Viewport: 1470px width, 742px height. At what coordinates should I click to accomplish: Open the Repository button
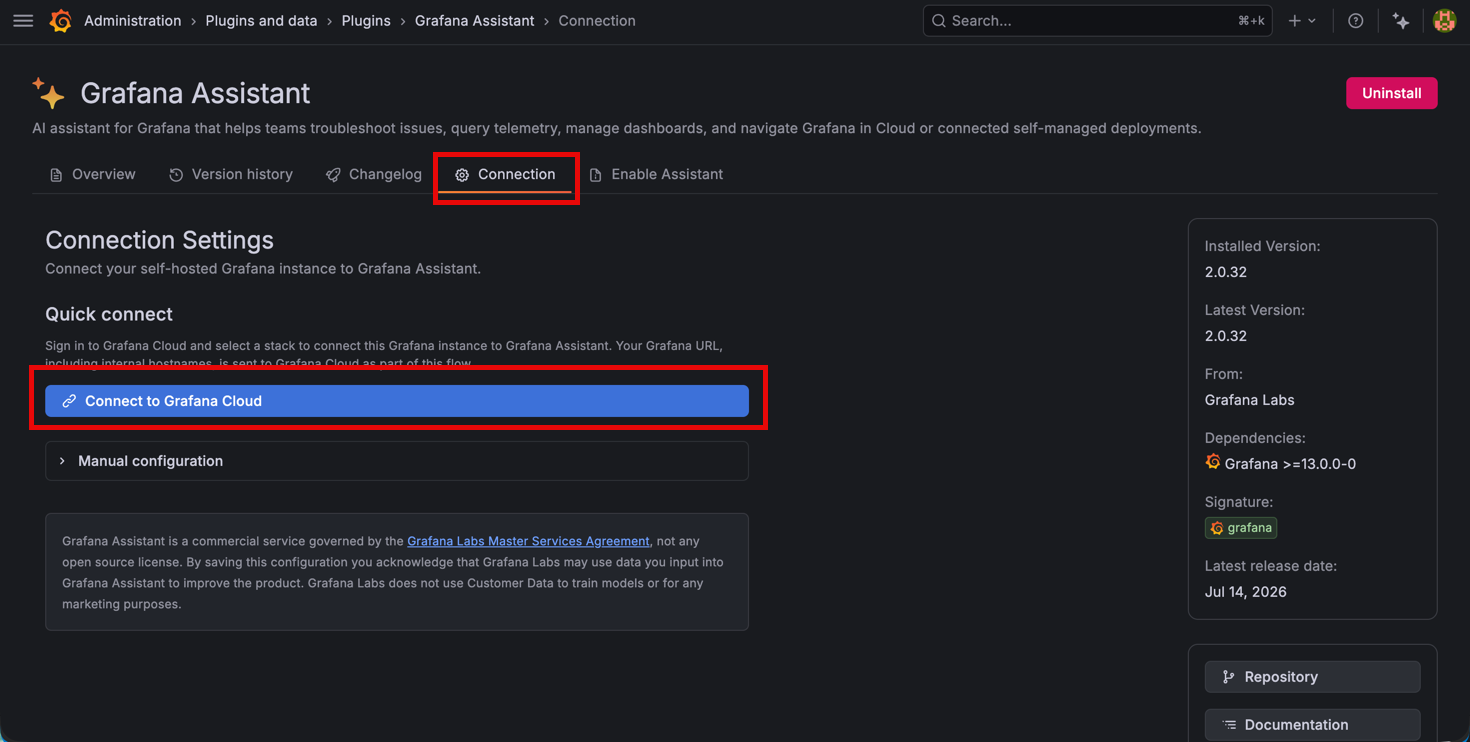coord(1312,677)
